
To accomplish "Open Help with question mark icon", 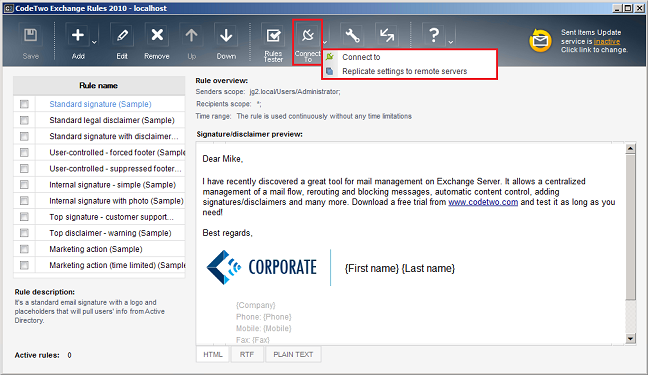I will point(434,35).
